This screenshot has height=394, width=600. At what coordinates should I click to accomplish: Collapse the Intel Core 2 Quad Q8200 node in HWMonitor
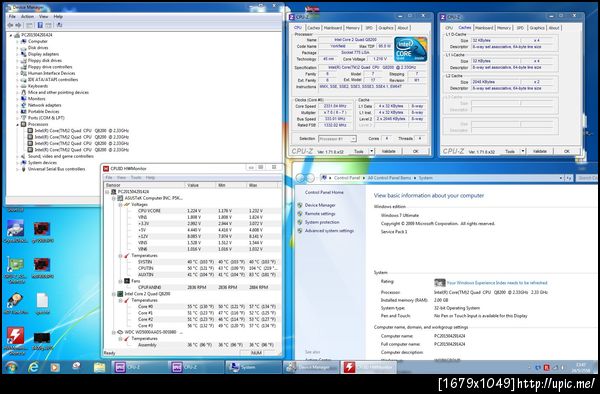click(x=114, y=294)
